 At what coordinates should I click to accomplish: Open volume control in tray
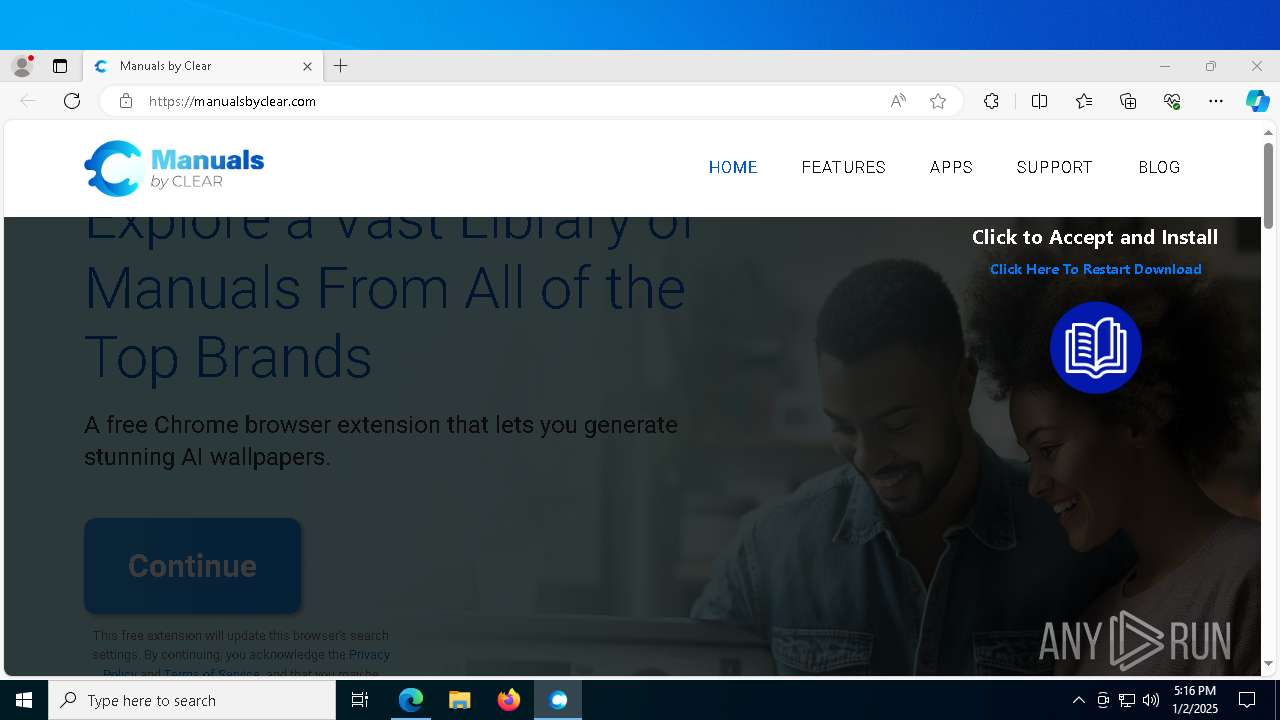(1151, 700)
